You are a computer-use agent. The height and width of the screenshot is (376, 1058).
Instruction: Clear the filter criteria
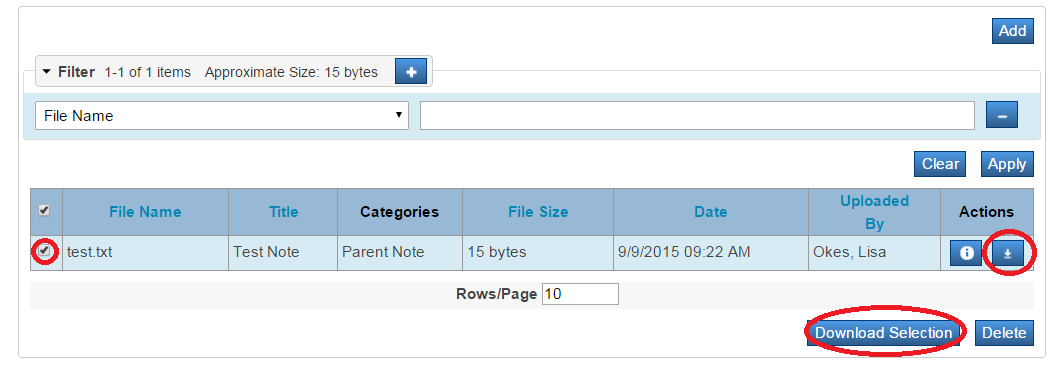click(x=940, y=164)
